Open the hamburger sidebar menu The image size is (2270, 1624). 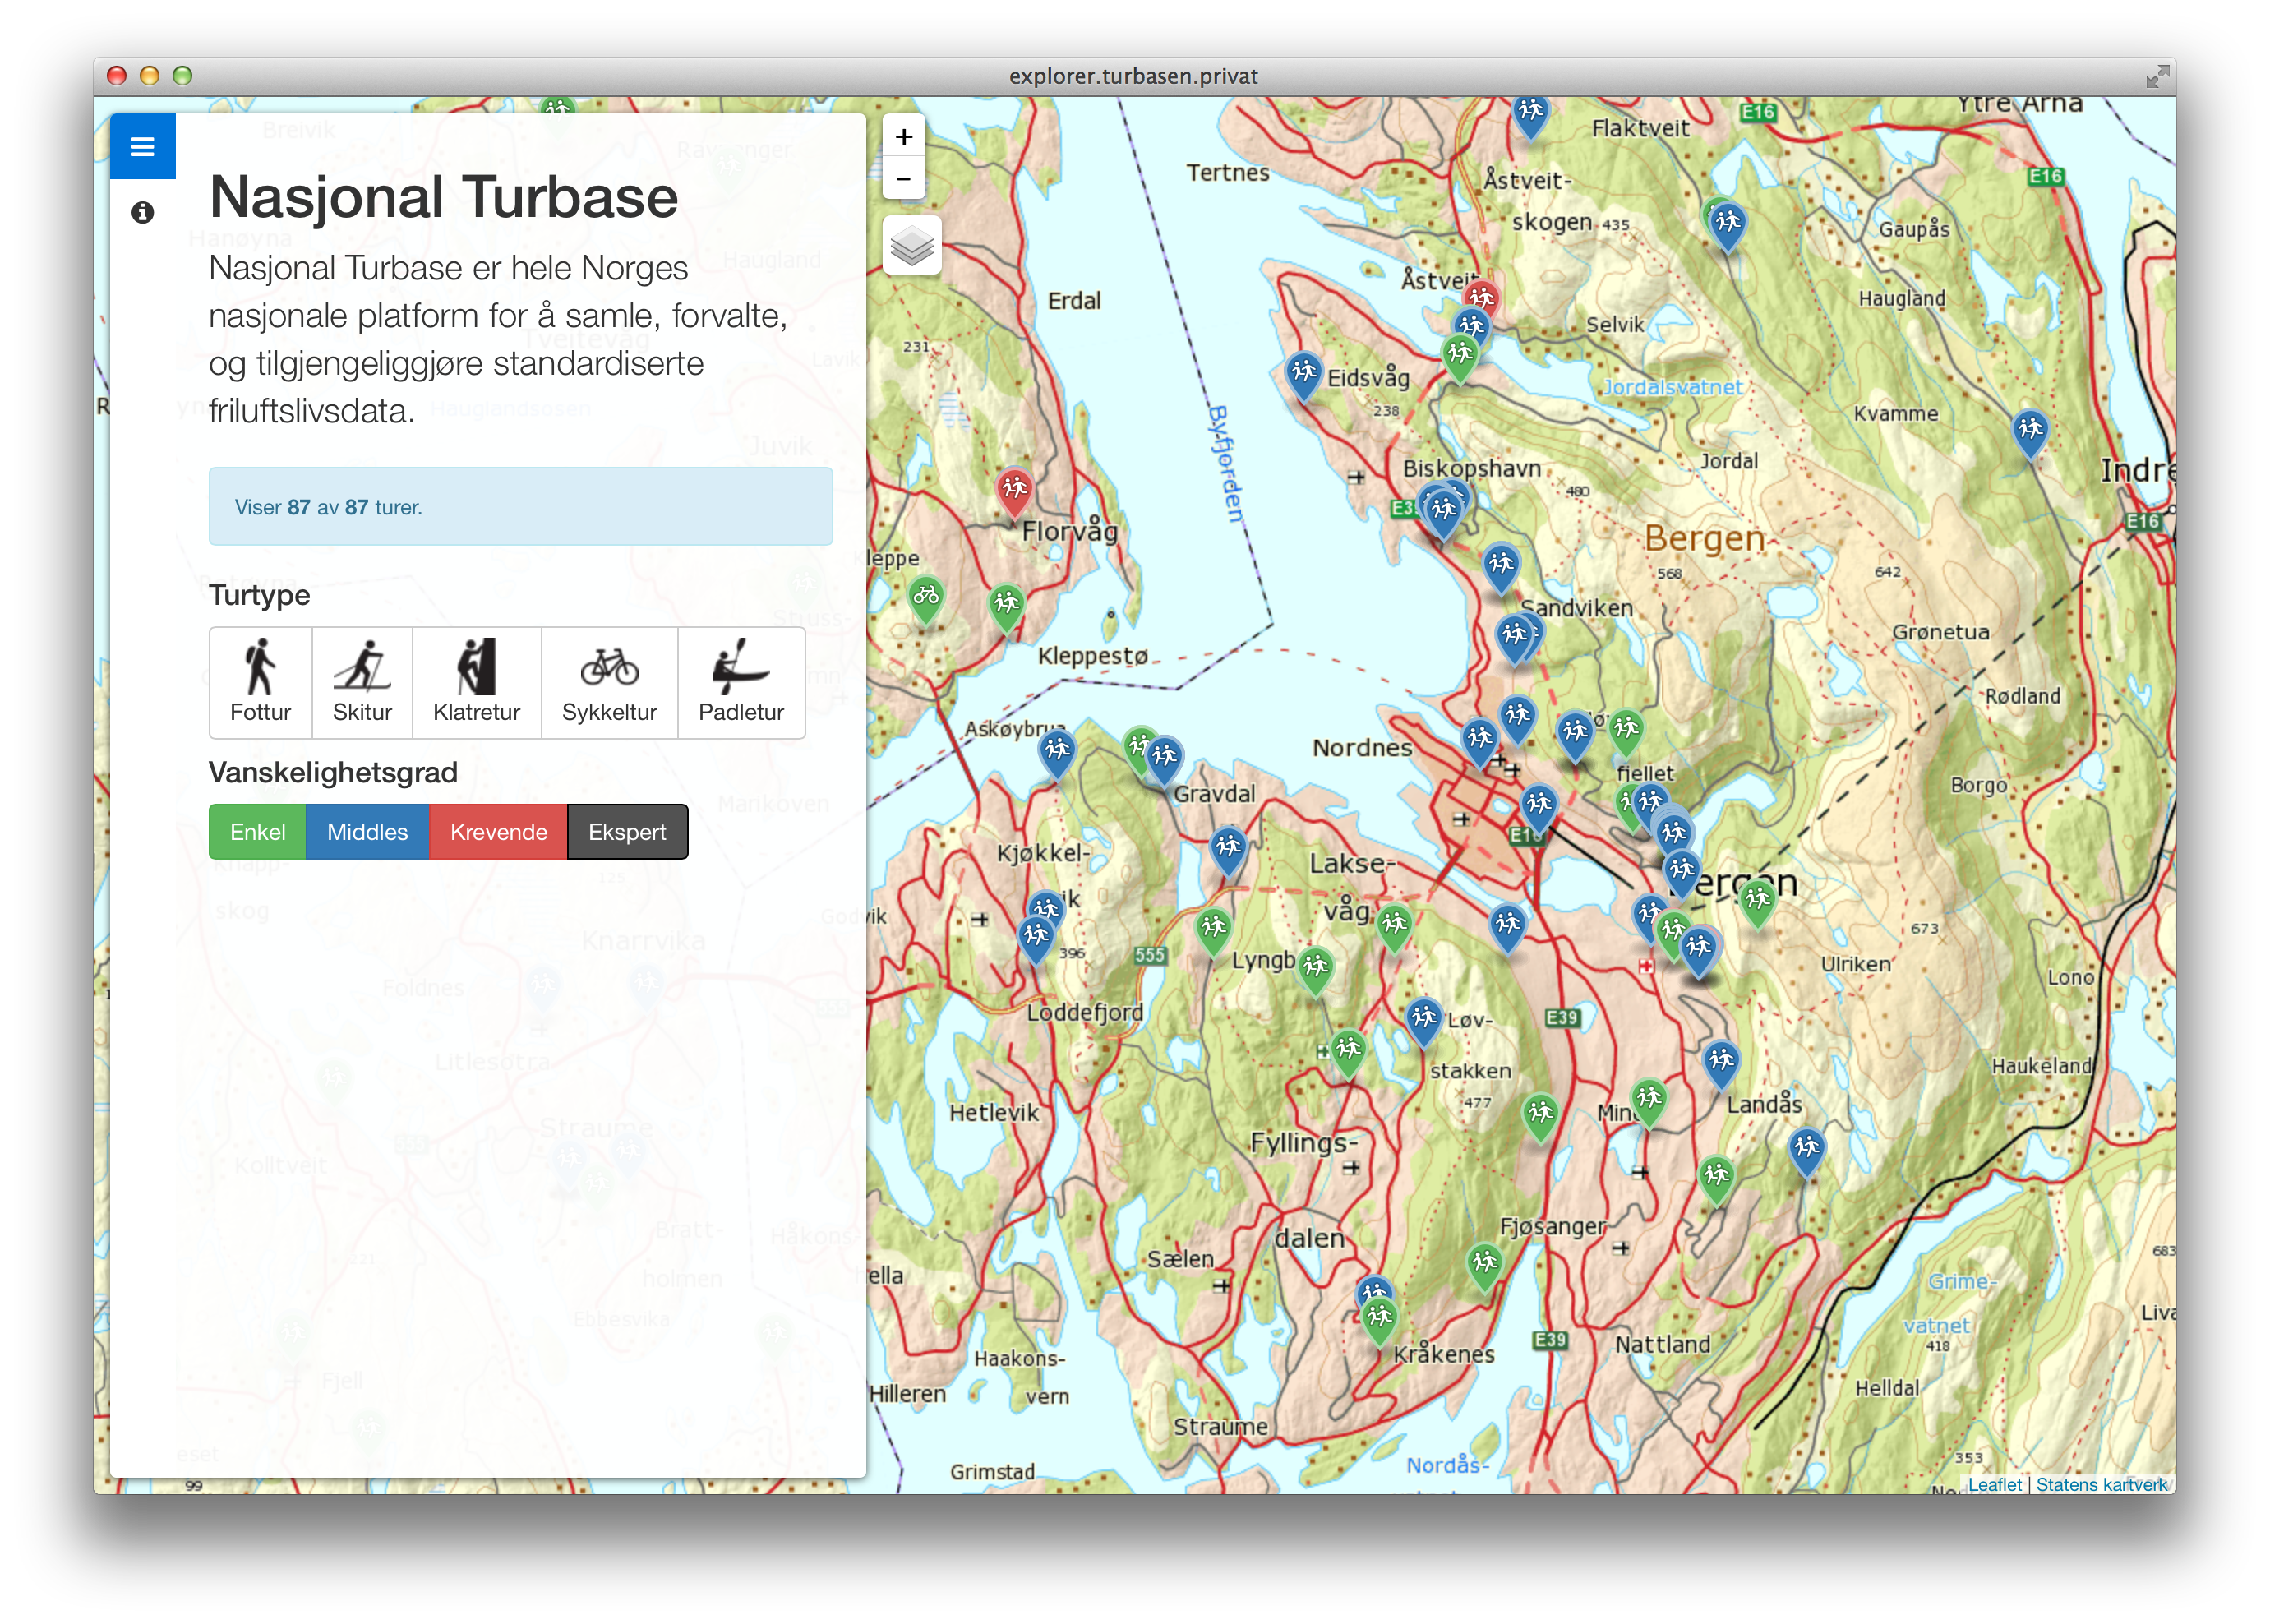point(142,147)
